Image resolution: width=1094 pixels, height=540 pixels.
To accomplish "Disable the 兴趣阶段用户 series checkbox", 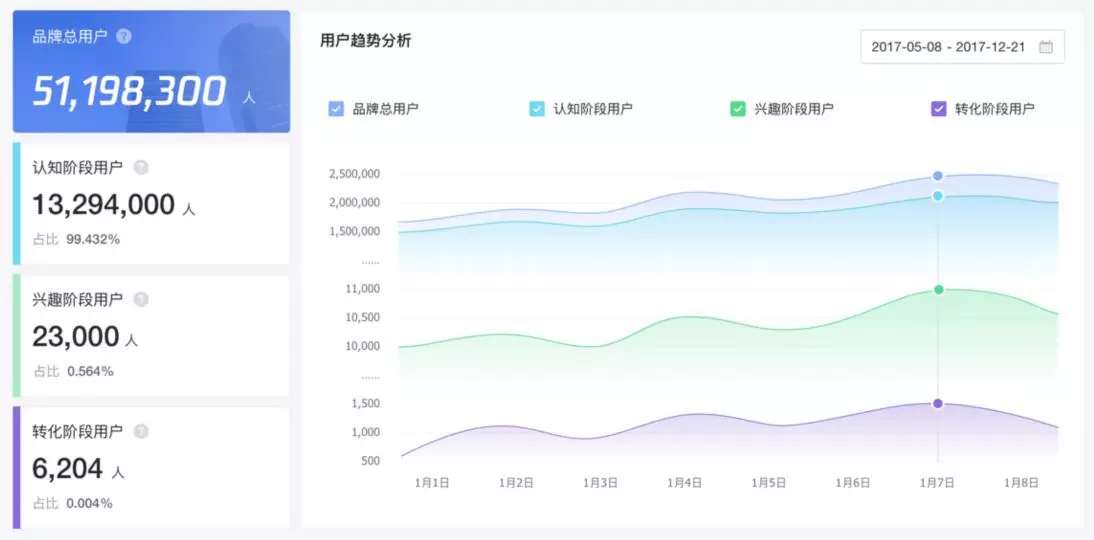I will tap(738, 109).
